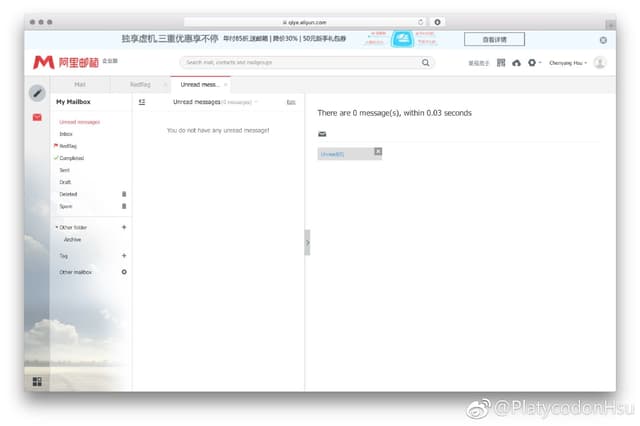Empty the Deleted folder via trash icon
The image size is (640, 426).
(124, 194)
